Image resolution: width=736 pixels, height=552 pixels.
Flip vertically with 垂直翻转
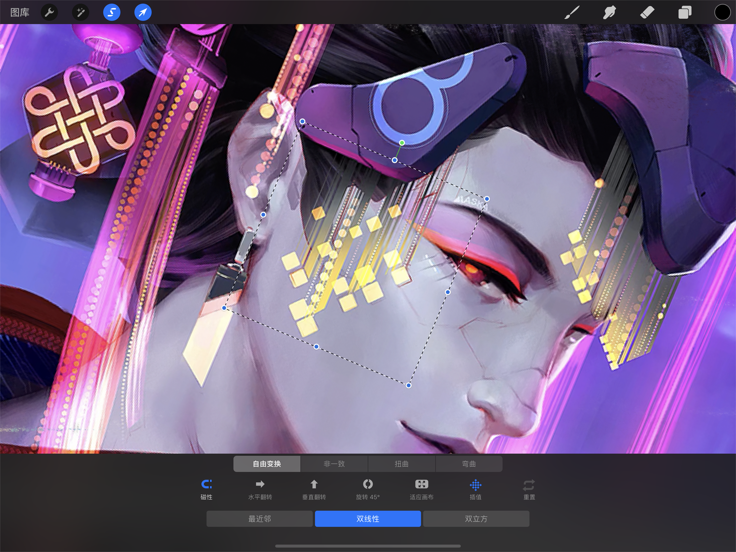tap(314, 489)
